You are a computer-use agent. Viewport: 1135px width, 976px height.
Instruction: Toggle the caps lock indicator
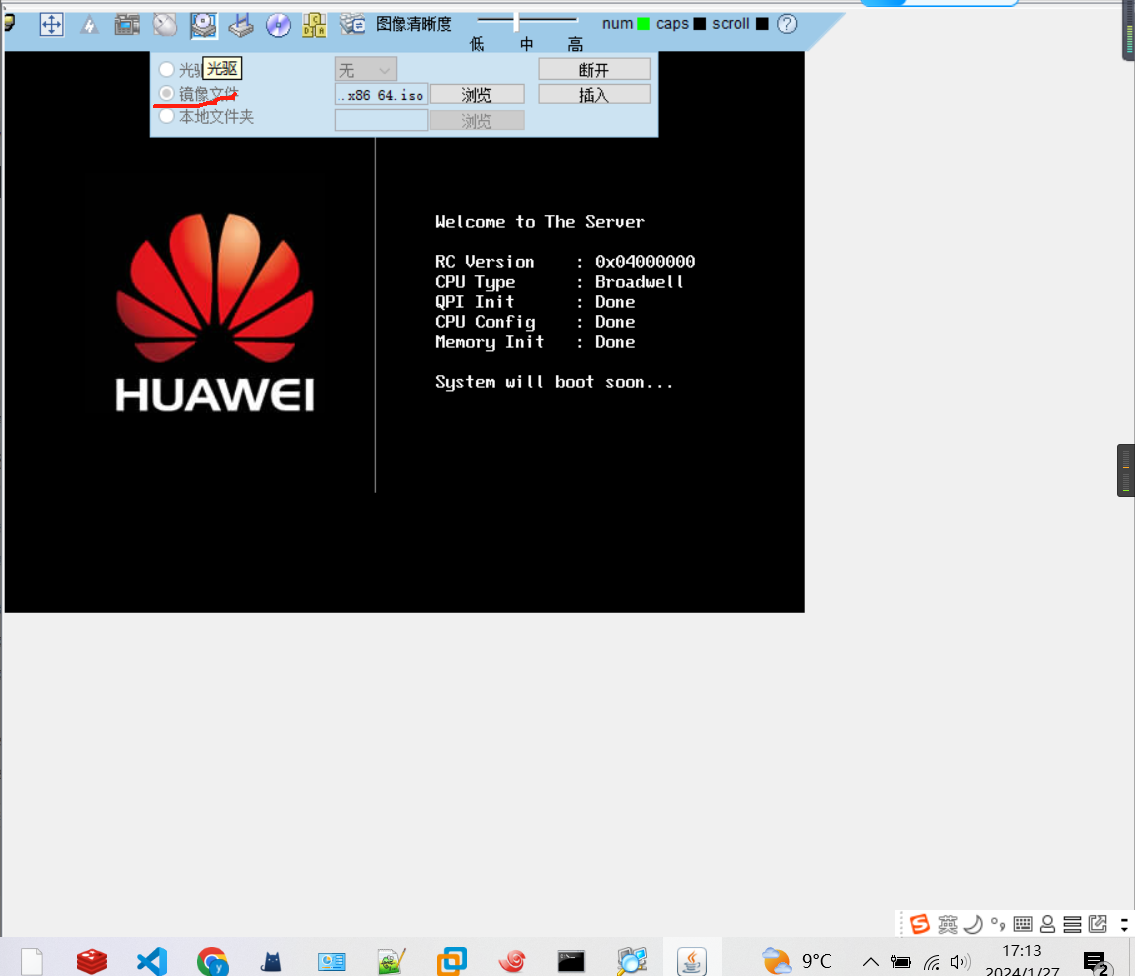[699, 24]
